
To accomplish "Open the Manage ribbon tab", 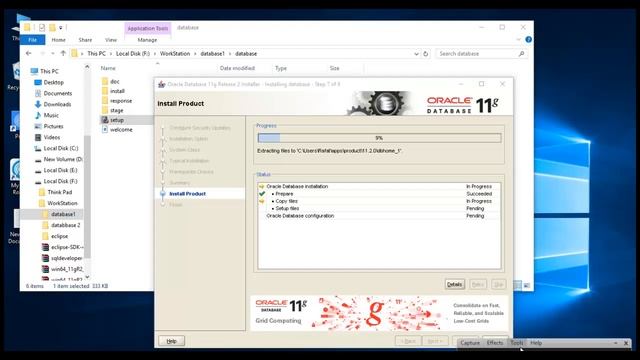I will coord(147,40).
